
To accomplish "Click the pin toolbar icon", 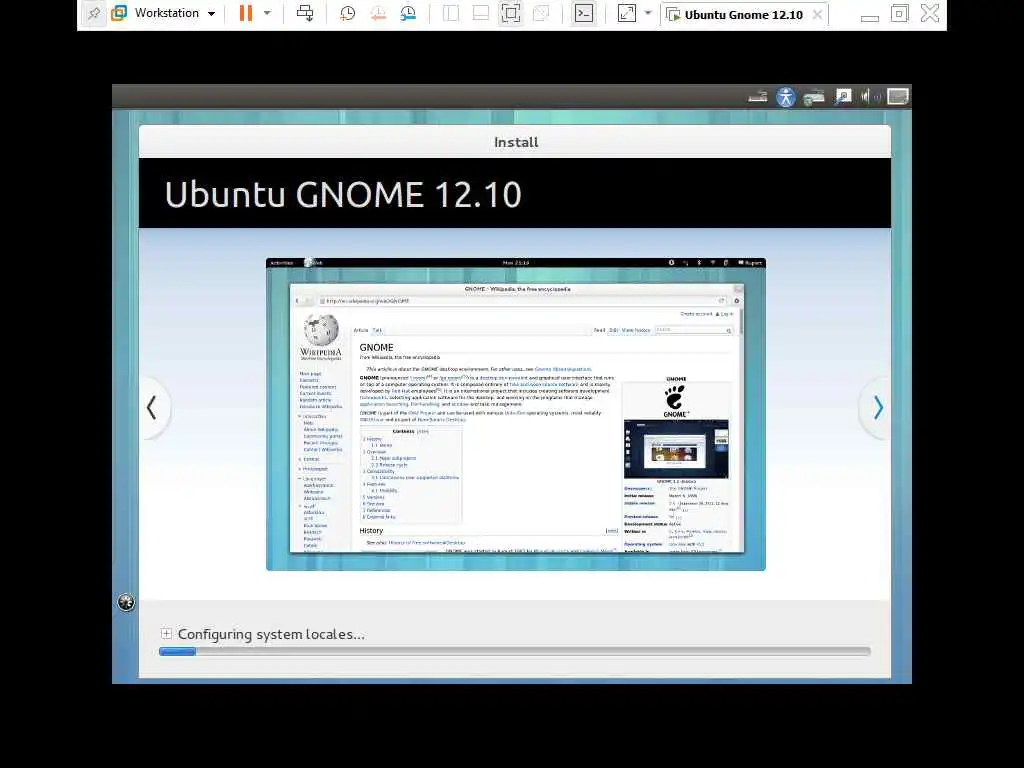I will click(x=94, y=14).
